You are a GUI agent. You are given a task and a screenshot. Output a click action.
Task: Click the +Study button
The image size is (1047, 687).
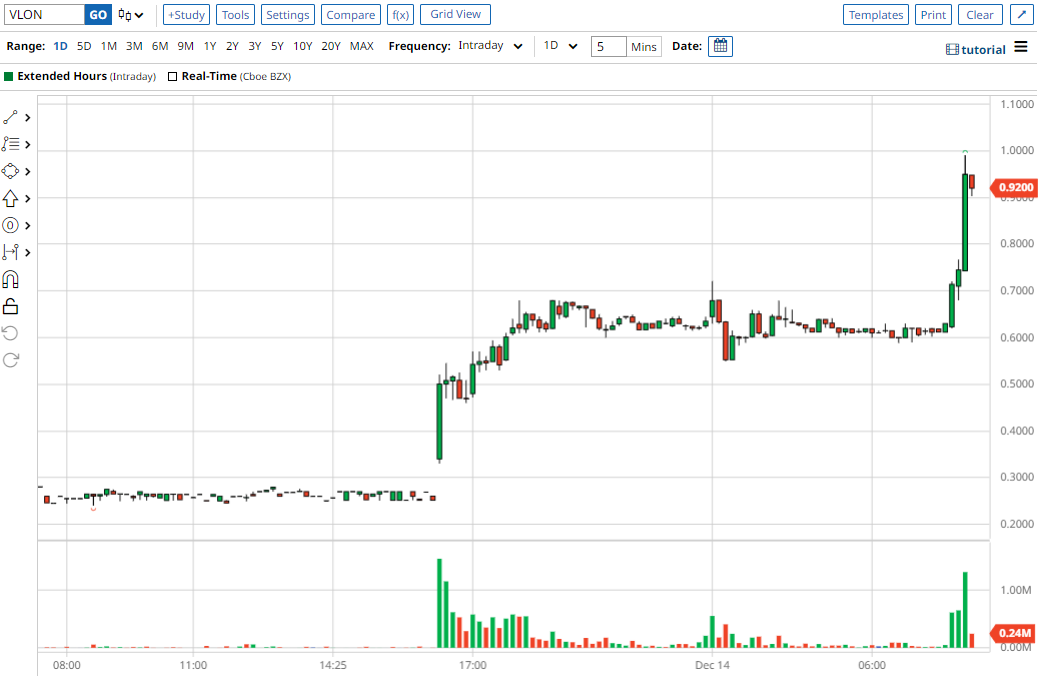tap(186, 15)
